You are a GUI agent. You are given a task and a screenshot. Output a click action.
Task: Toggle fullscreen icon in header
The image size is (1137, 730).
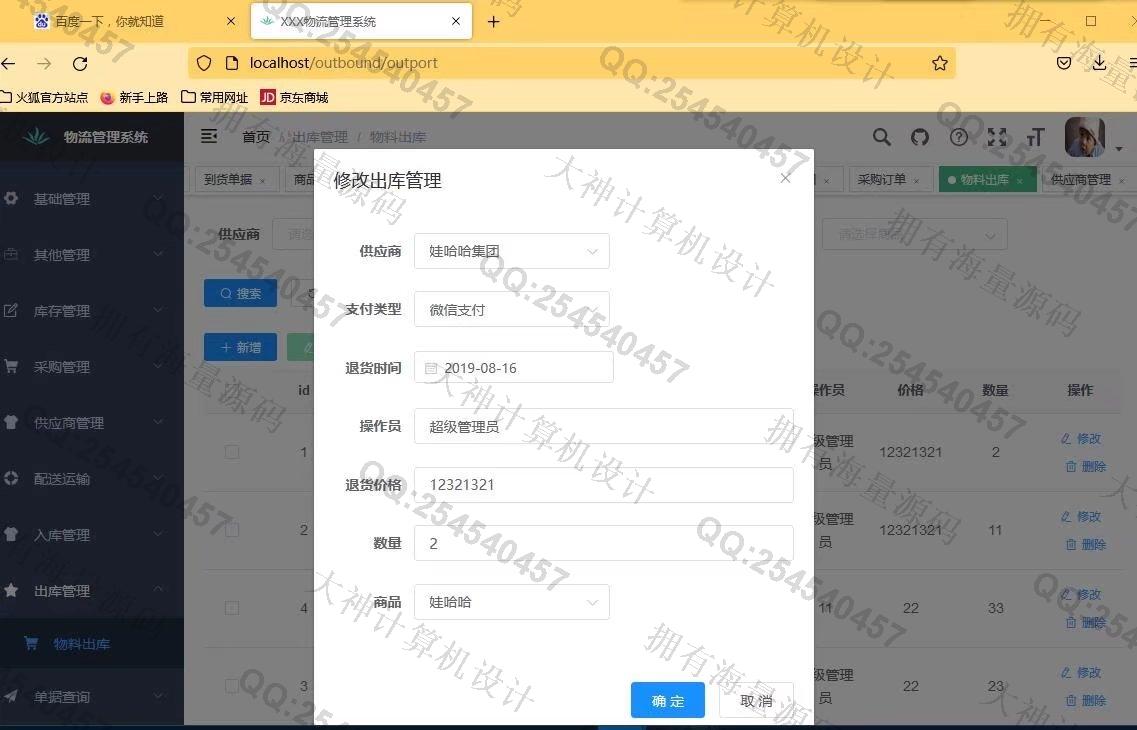pyautogui.click(x=997, y=137)
